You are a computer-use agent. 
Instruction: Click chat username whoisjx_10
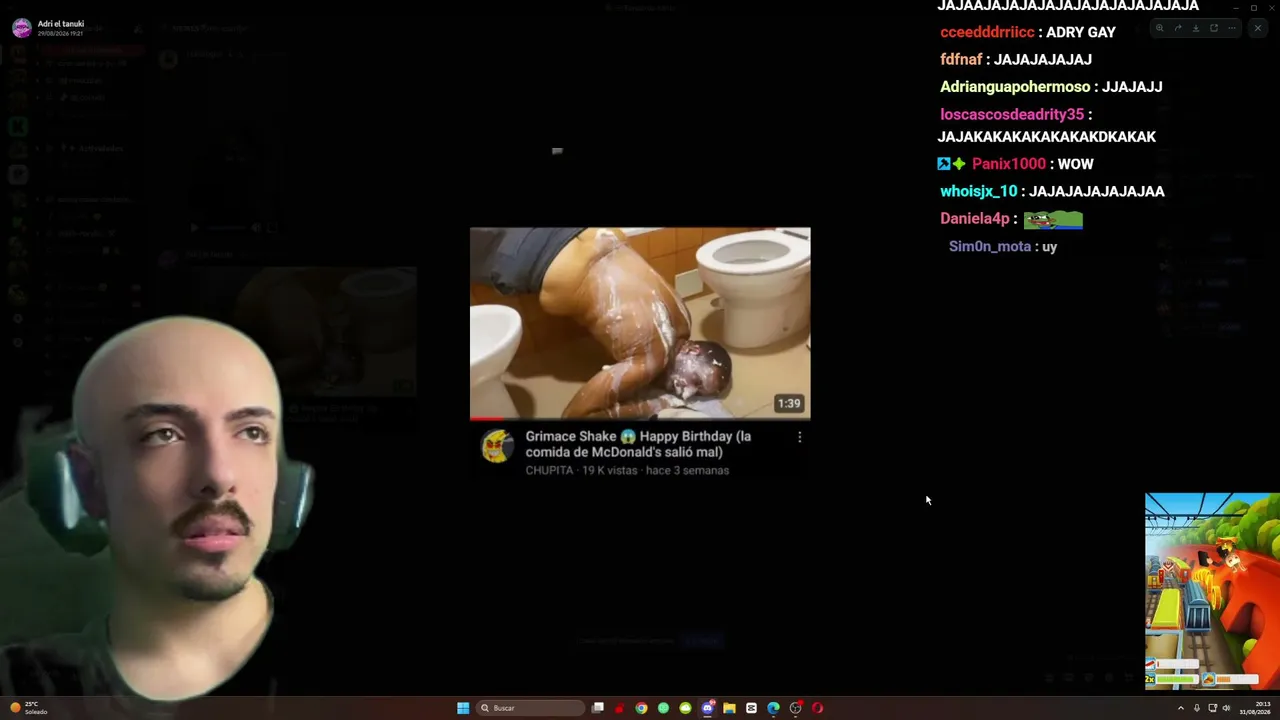979,191
